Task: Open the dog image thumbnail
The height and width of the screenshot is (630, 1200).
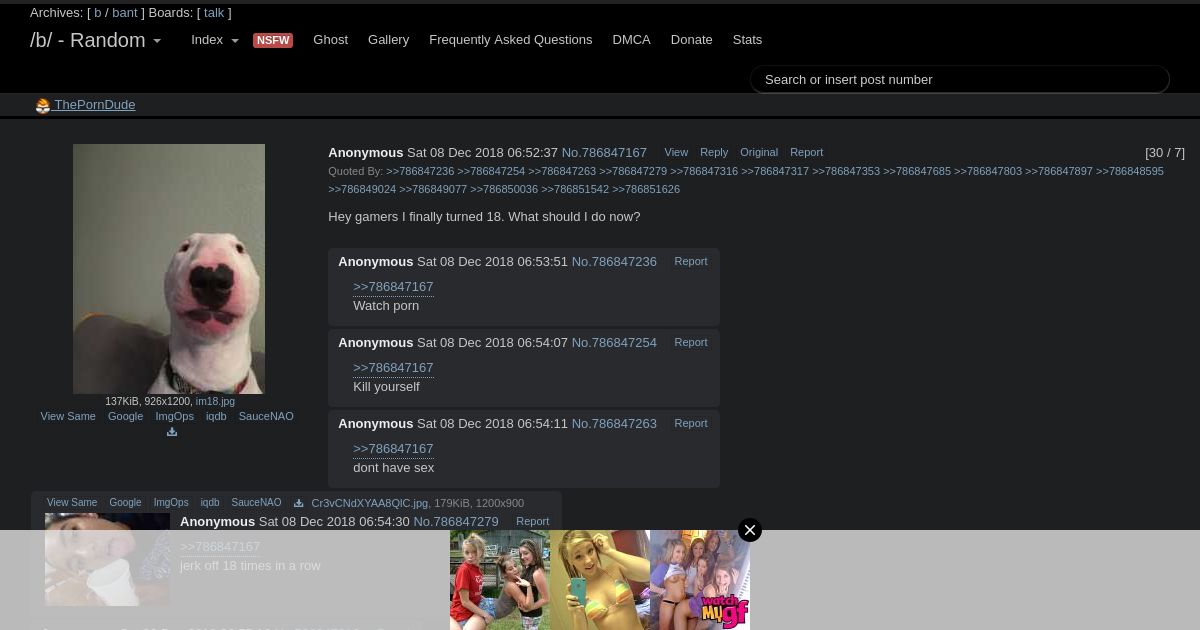Action: pos(169,269)
